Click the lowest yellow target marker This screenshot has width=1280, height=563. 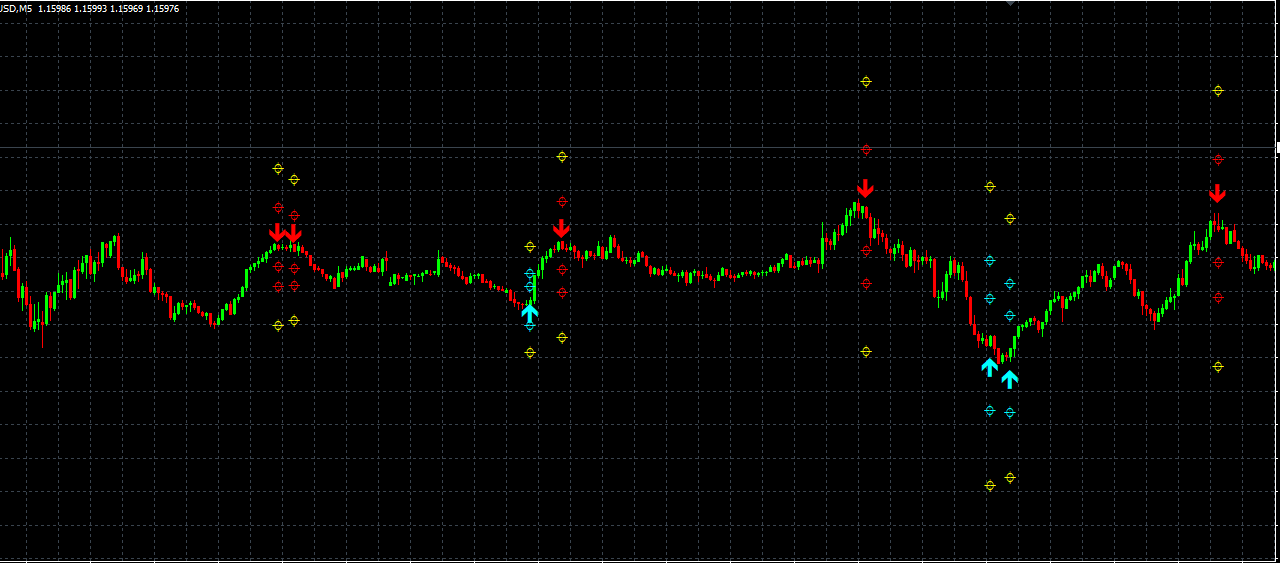pos(990,486)
